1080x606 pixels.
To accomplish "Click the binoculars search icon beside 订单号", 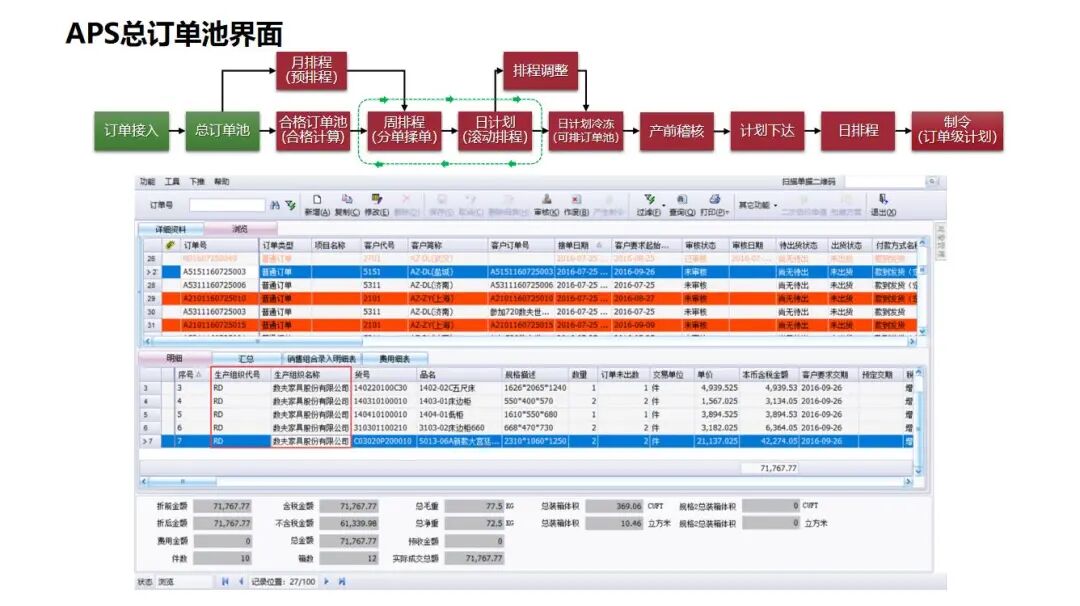I will 275,205.
